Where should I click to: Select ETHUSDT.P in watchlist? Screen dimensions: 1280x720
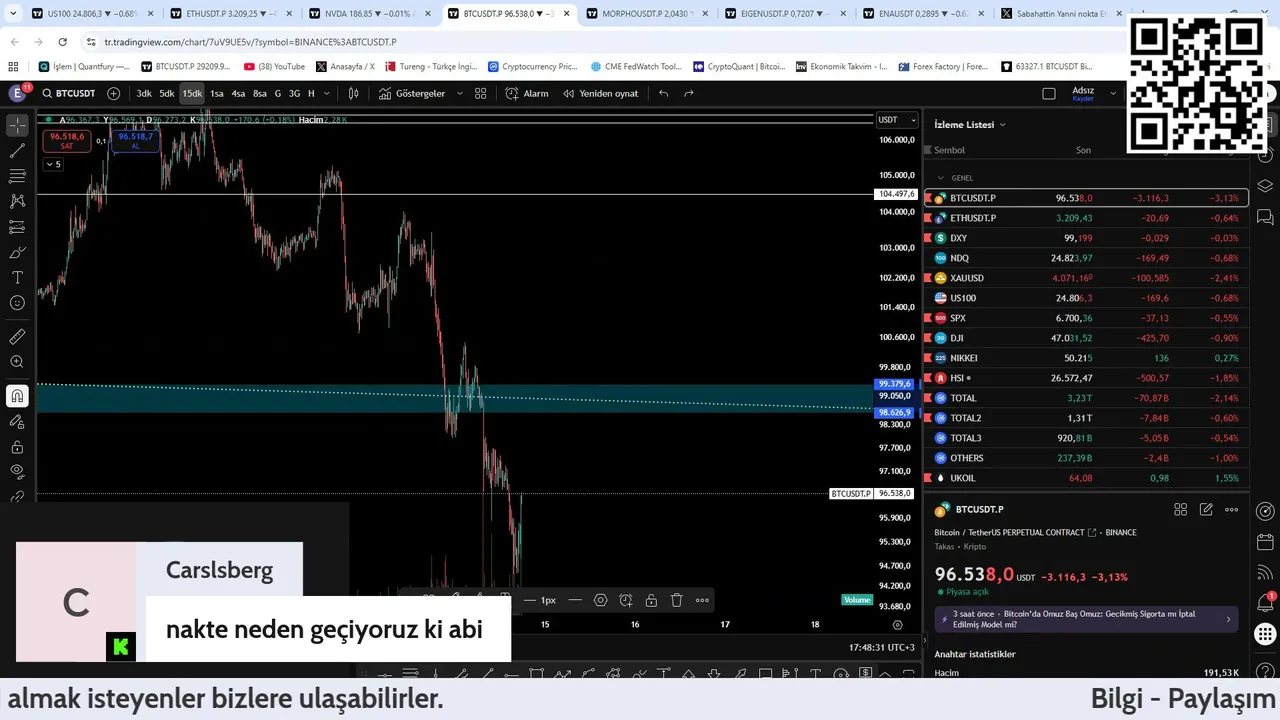pos(1086,218)
